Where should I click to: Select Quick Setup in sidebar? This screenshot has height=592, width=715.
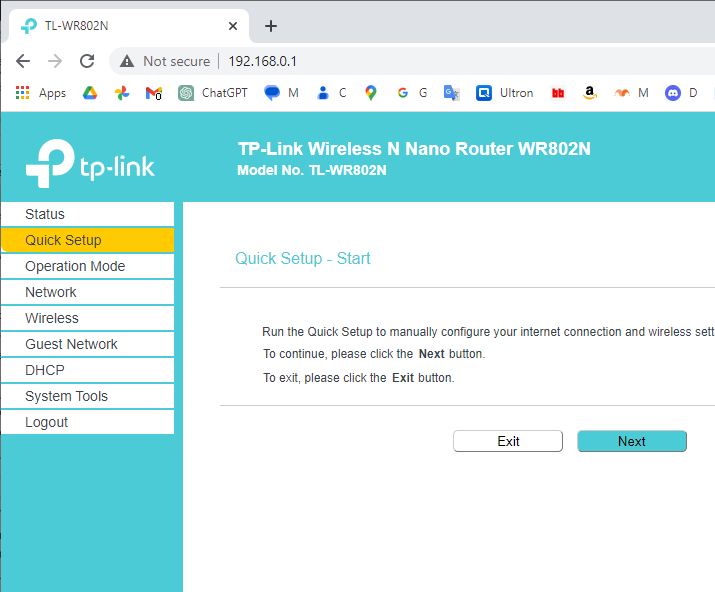click(x=88, y=240)
